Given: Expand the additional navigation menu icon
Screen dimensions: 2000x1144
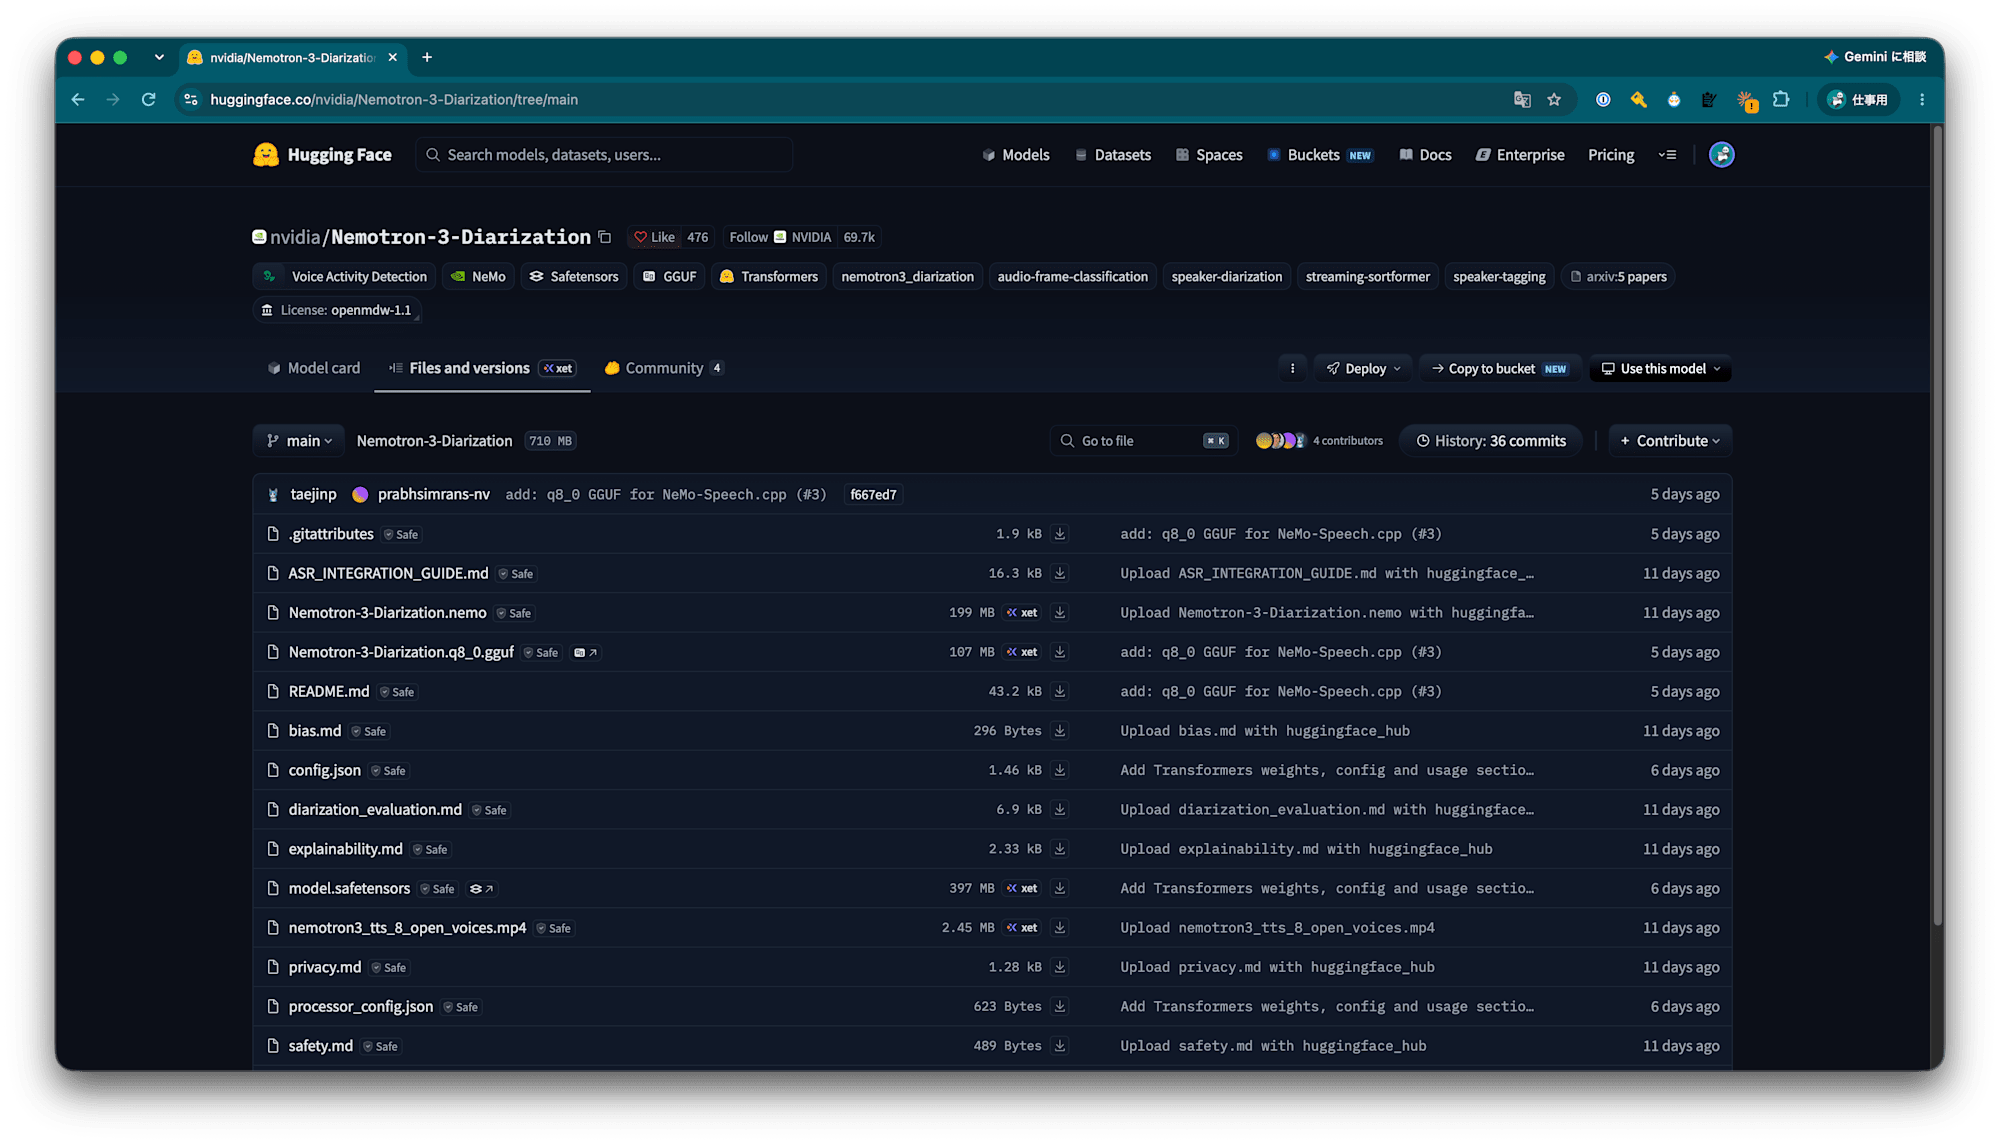Looking at the screenshot, I should click(1667, 155).
